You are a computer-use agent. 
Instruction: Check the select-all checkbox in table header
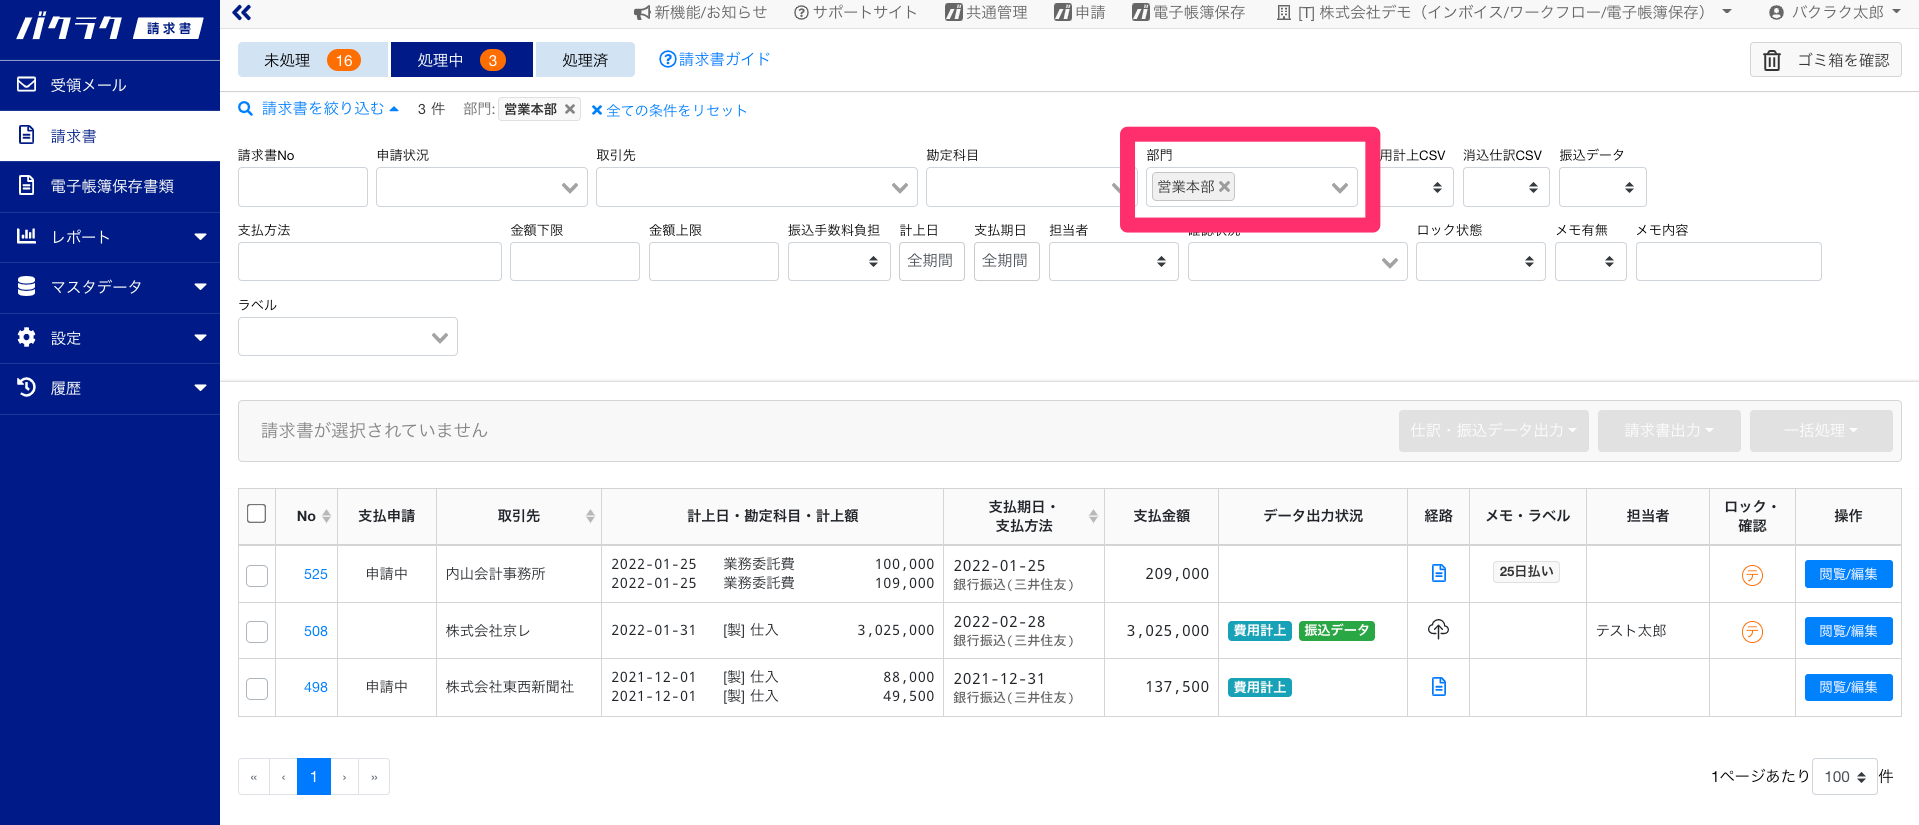257,514
